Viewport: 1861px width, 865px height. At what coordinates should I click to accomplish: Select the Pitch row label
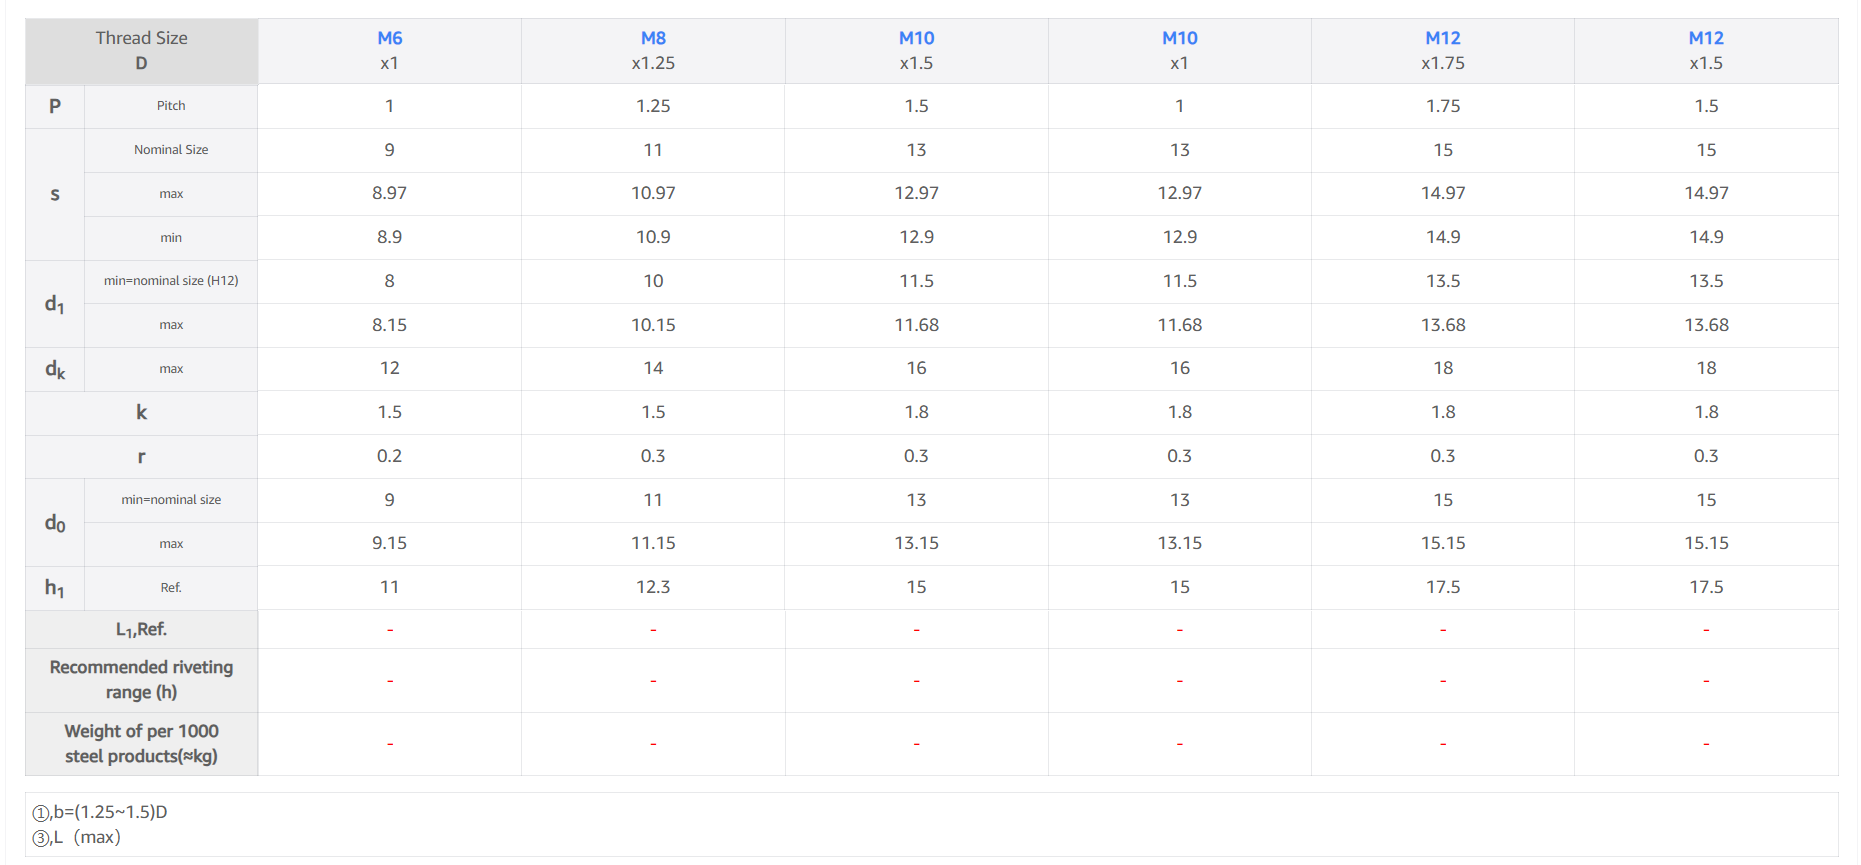(171, 106)
